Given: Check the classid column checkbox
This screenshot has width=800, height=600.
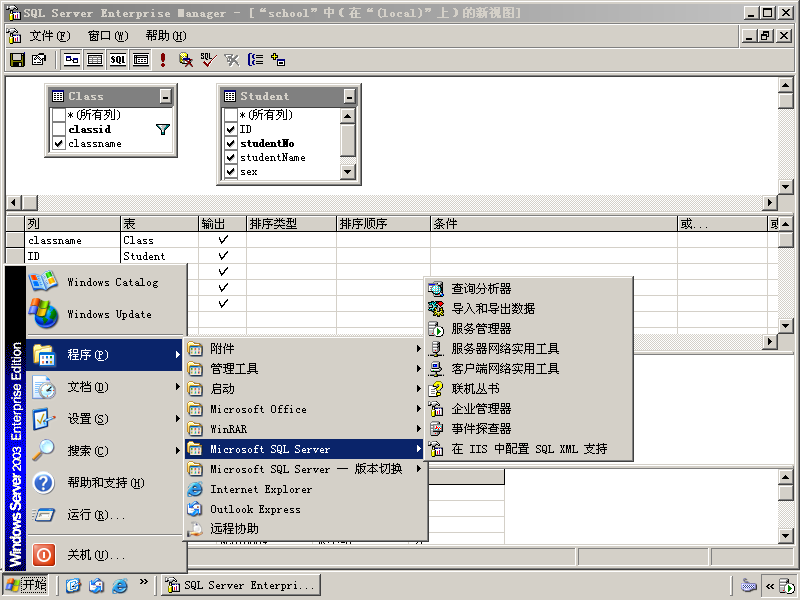Looking at the screenshot, I should click(x=59, y=129).
